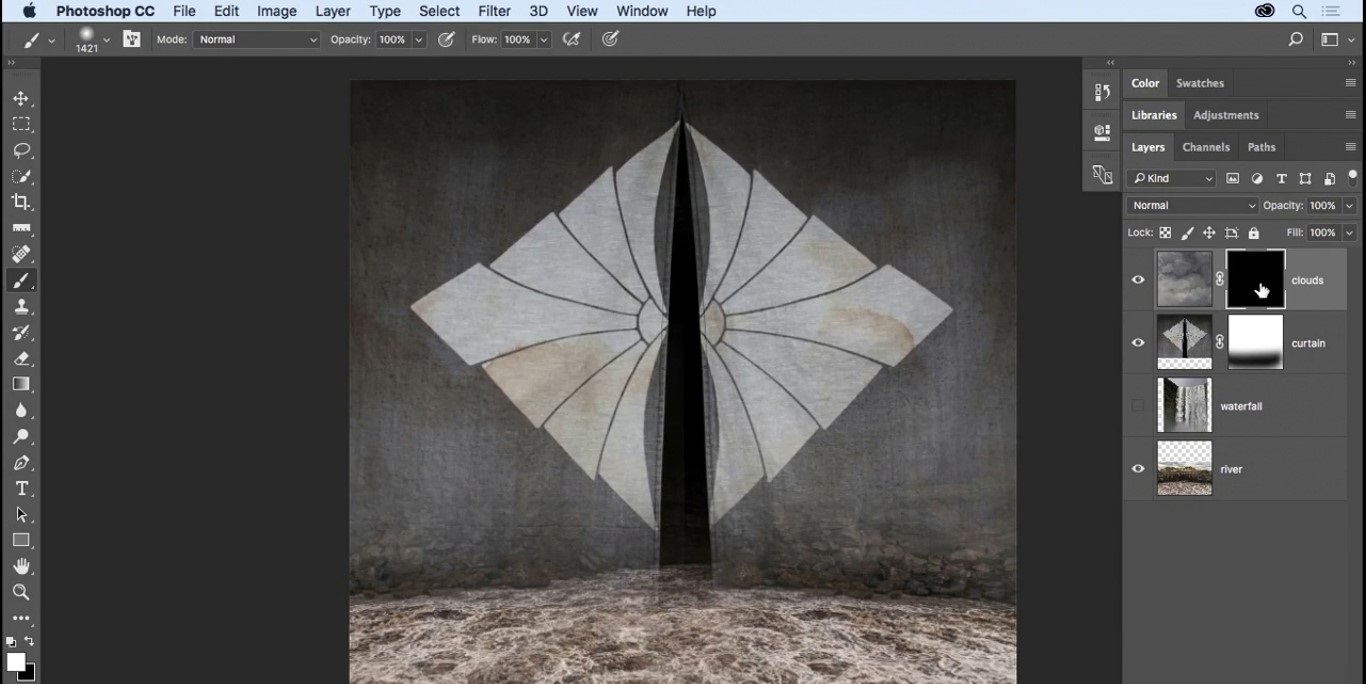
Task: Open the layer Opacity dropdown arrow
Action: pos(1349,206)
